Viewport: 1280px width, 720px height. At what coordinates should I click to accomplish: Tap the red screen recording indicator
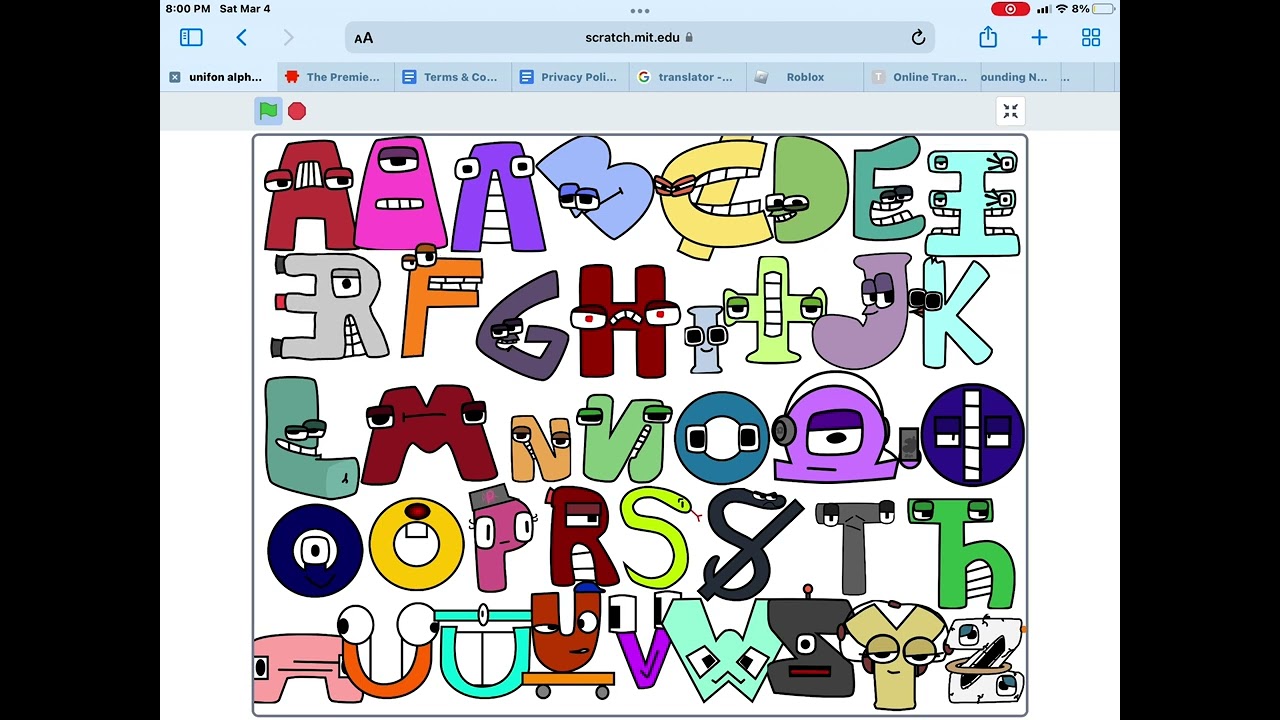(1010, 9)
